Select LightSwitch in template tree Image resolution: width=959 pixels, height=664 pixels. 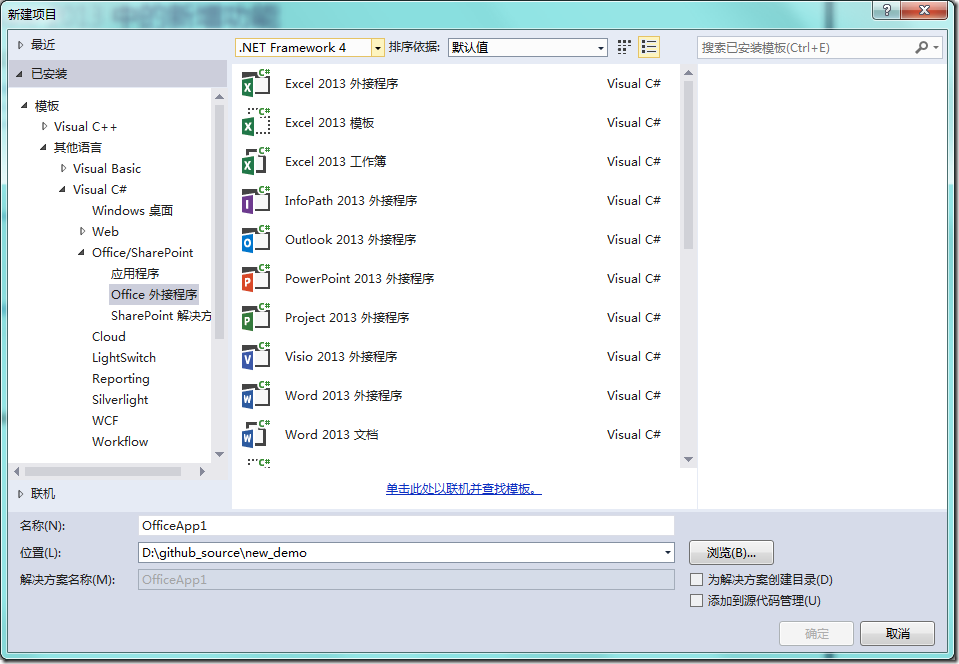[124, 358]
